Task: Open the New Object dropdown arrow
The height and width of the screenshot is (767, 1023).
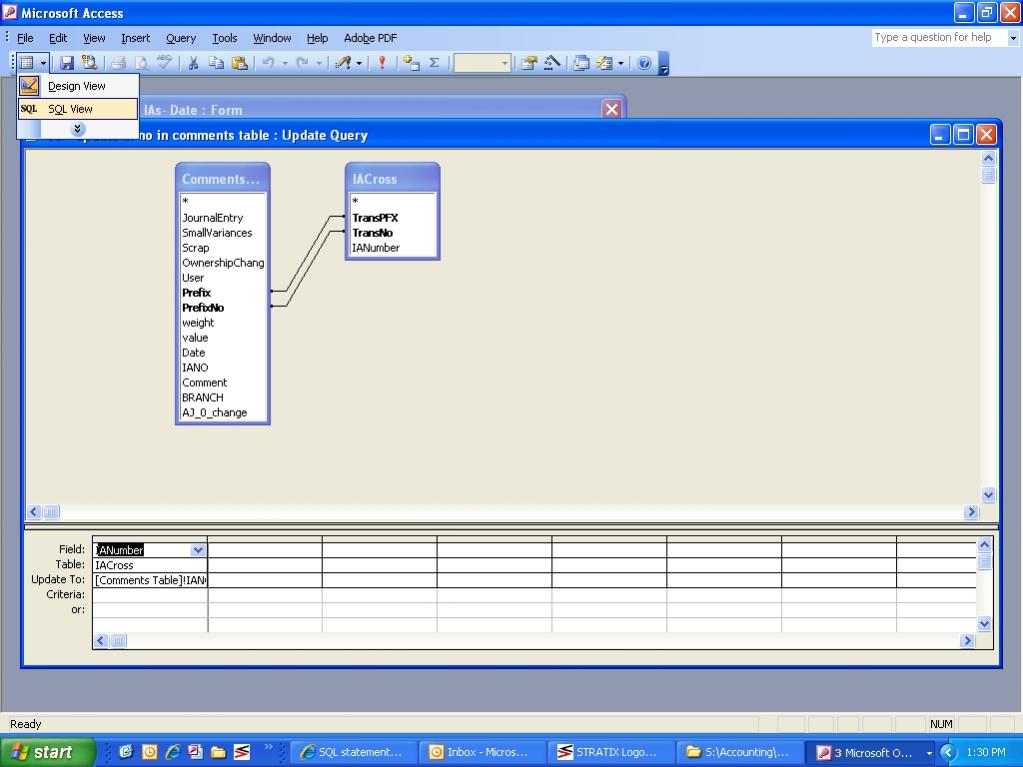Action: [x=620, y=63]
